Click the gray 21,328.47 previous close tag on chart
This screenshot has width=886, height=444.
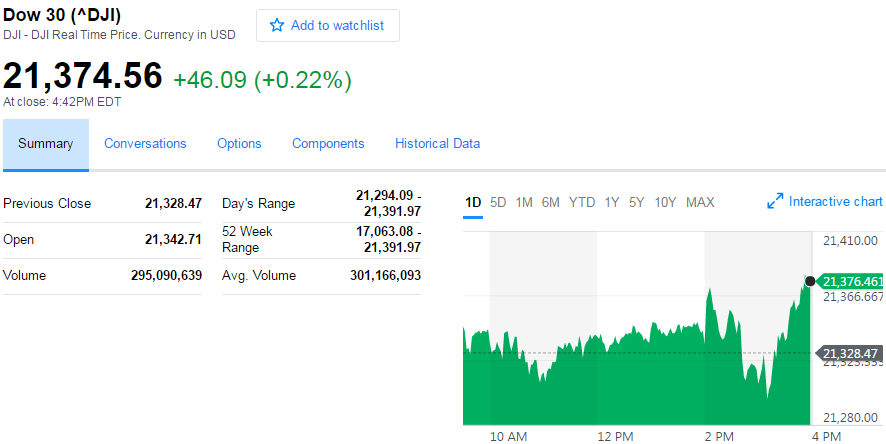tap(848, 354)
